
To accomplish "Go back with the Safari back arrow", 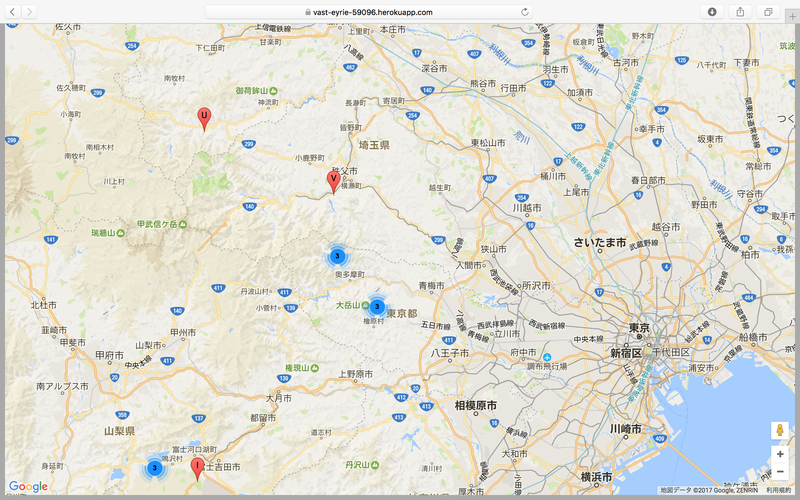I will [x=13, y=11].
